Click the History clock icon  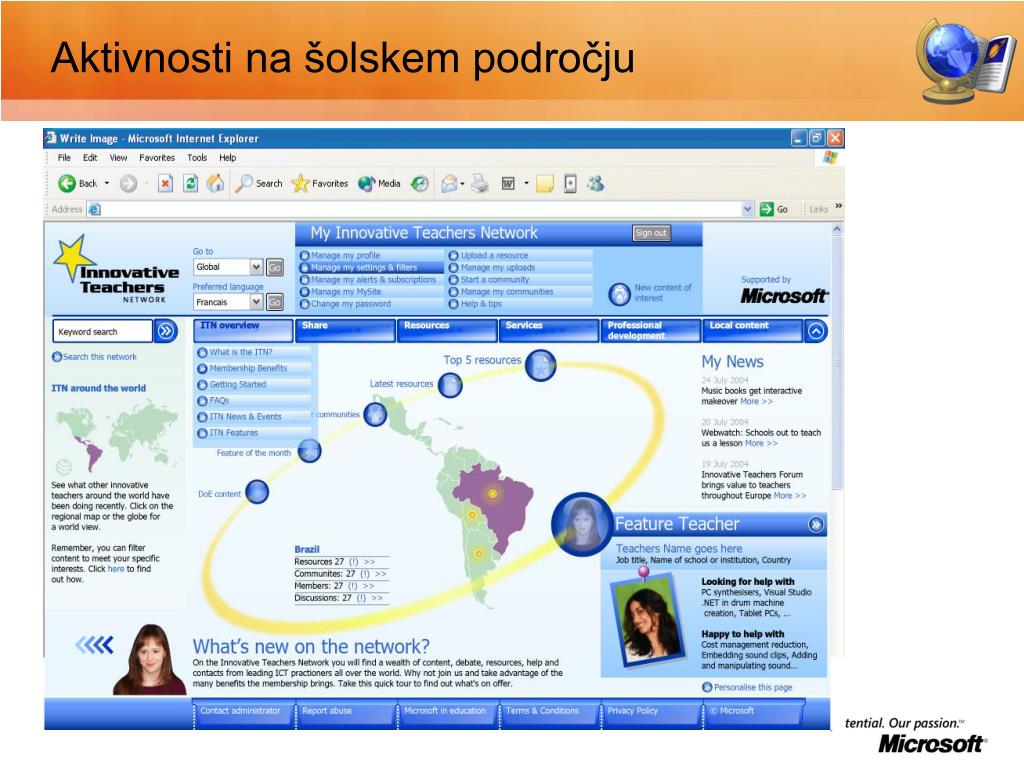coord(420,184)
